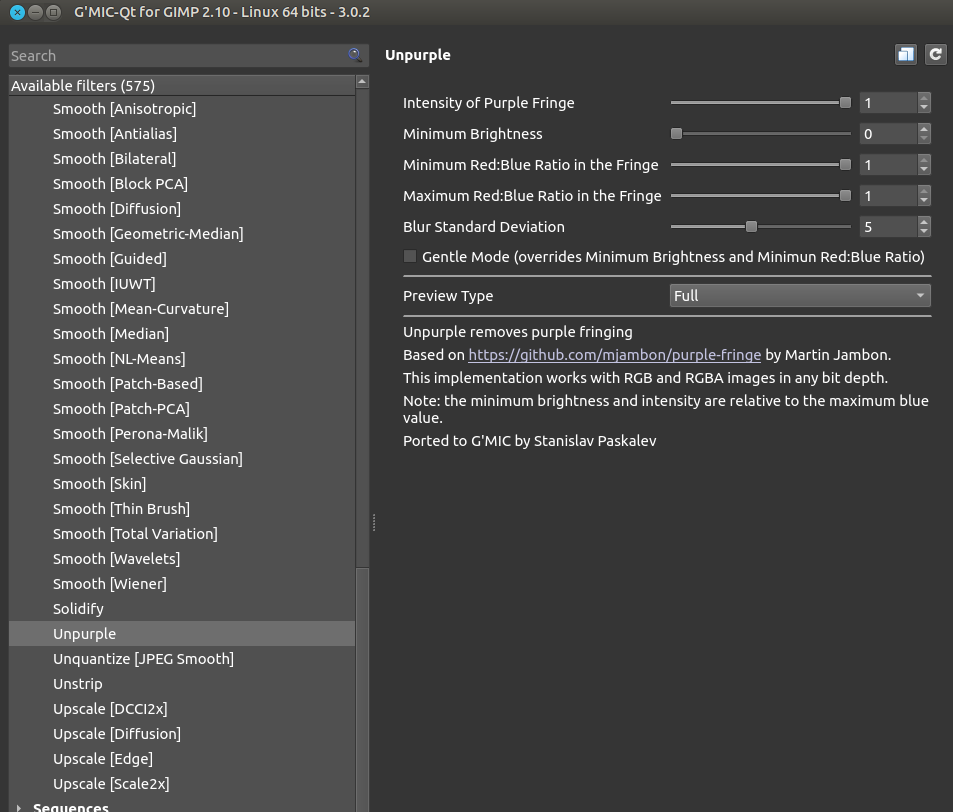This screenshot has width=953, height=812.
Task: Click the Blur Standard Deviation value box
Action: [888, 227]
